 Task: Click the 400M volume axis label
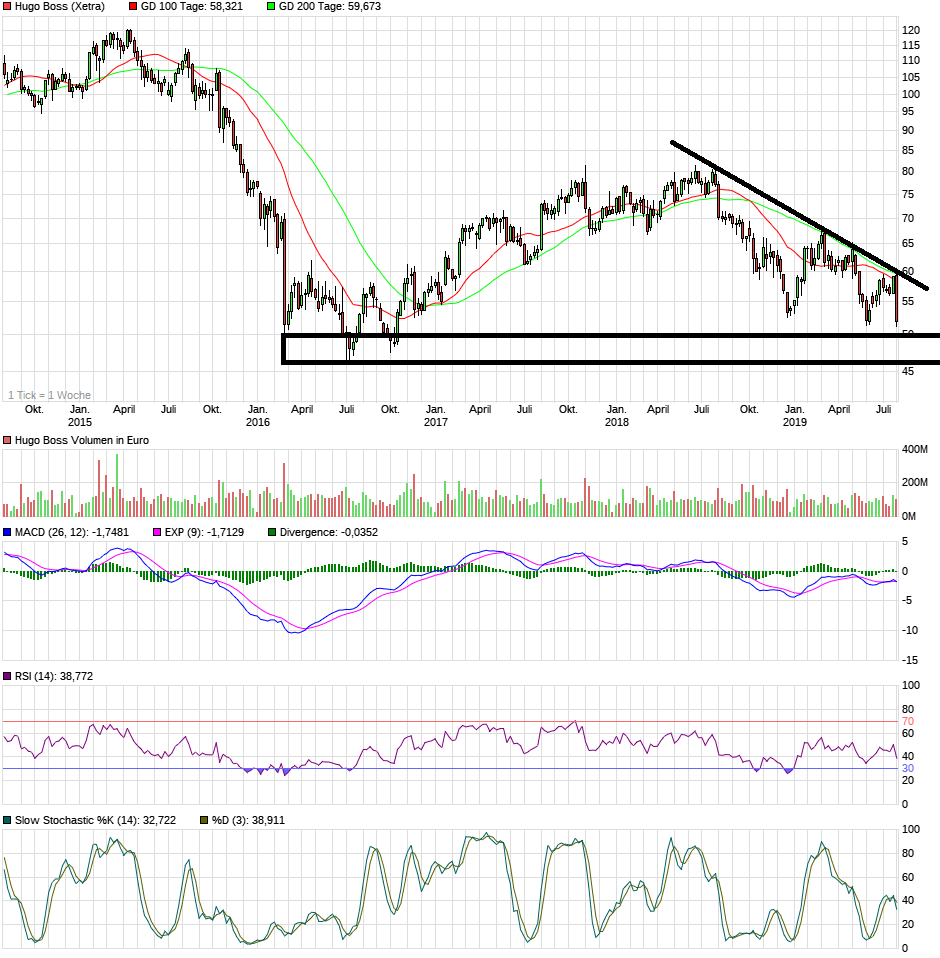tap(915, 450)
